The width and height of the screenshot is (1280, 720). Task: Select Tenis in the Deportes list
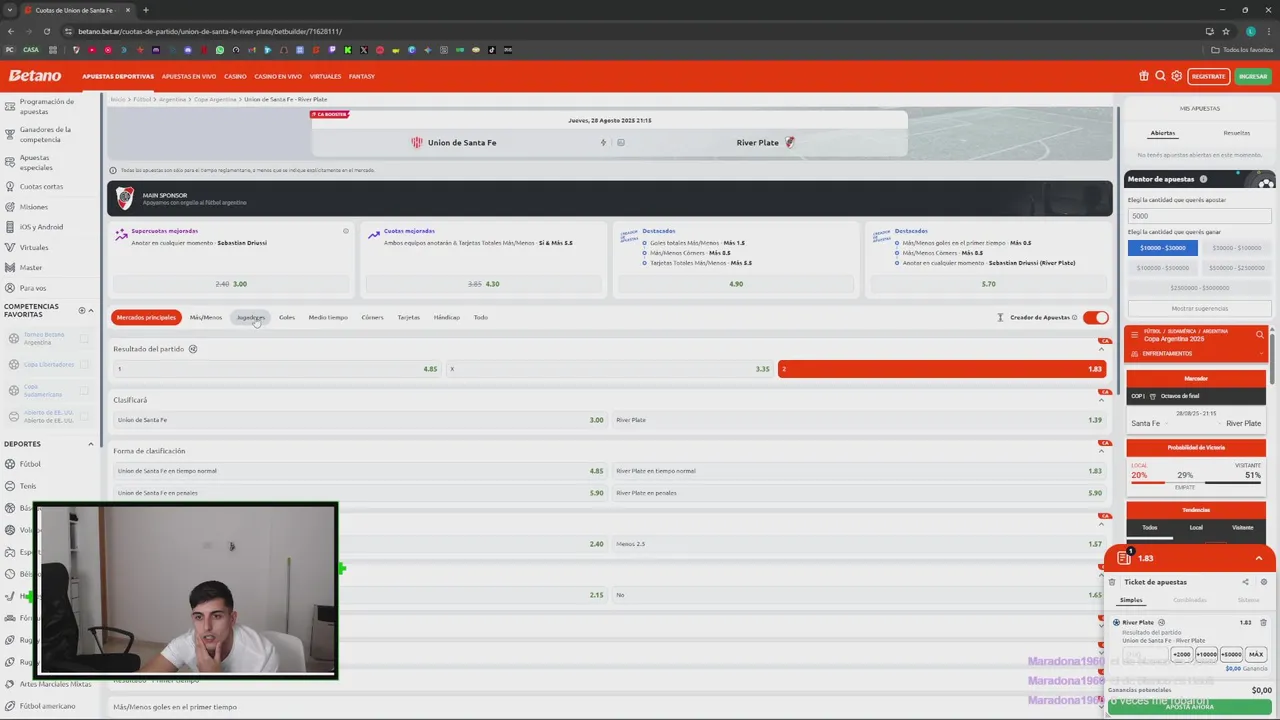(28, 486)
